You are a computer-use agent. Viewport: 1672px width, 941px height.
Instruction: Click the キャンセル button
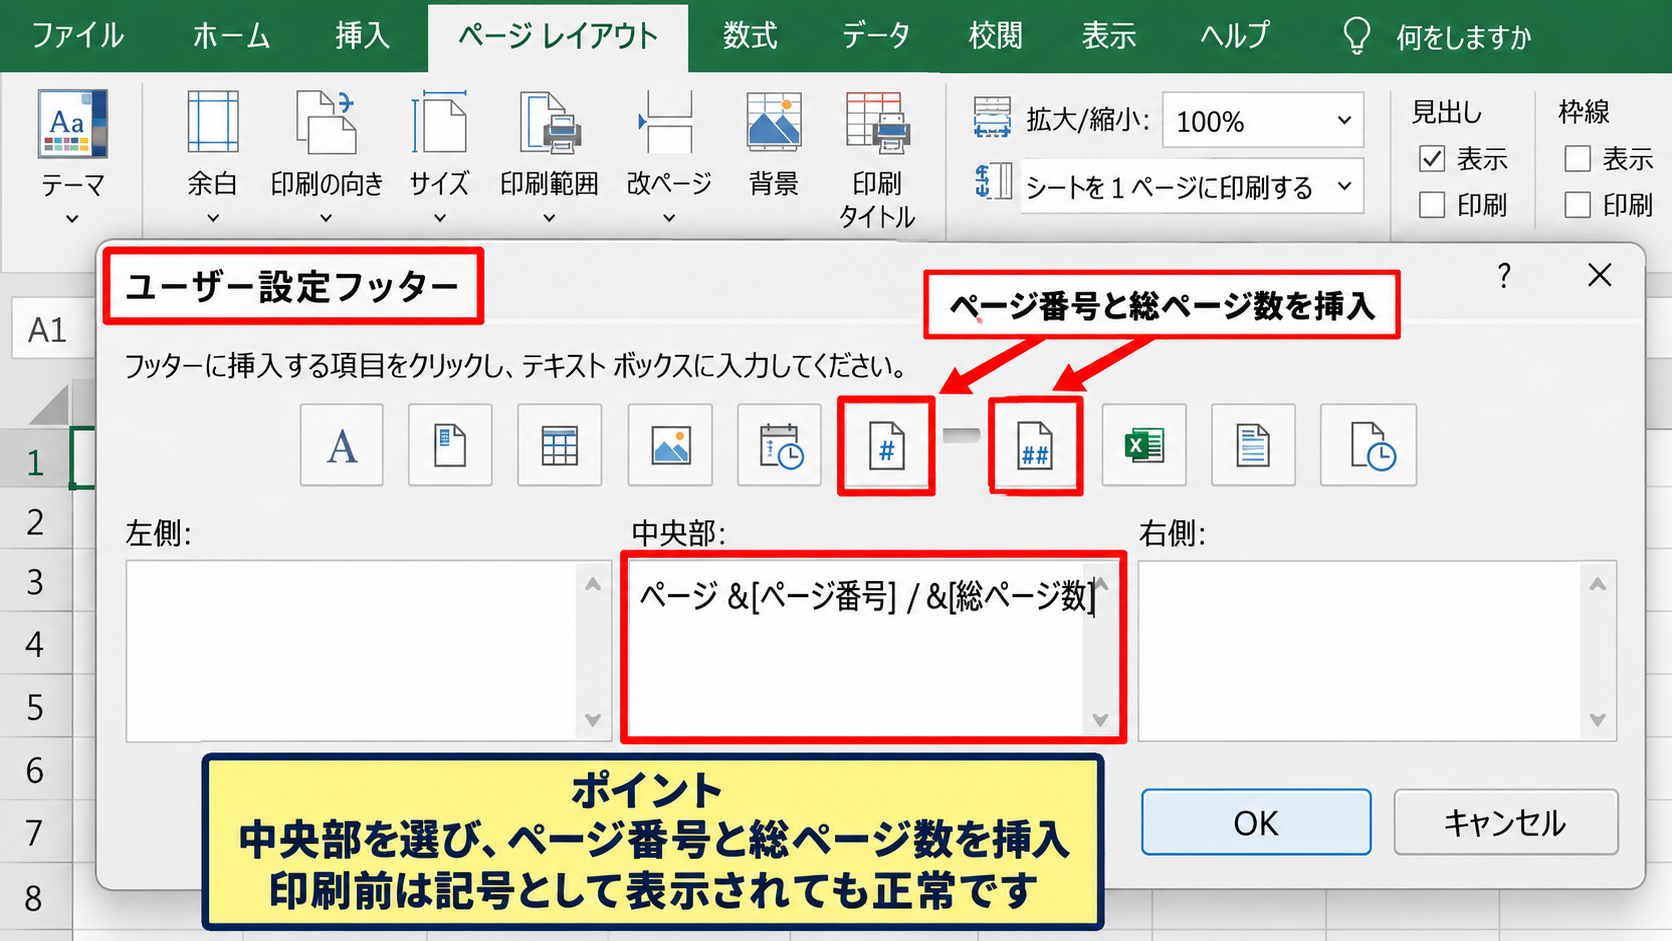(1505, 822)
